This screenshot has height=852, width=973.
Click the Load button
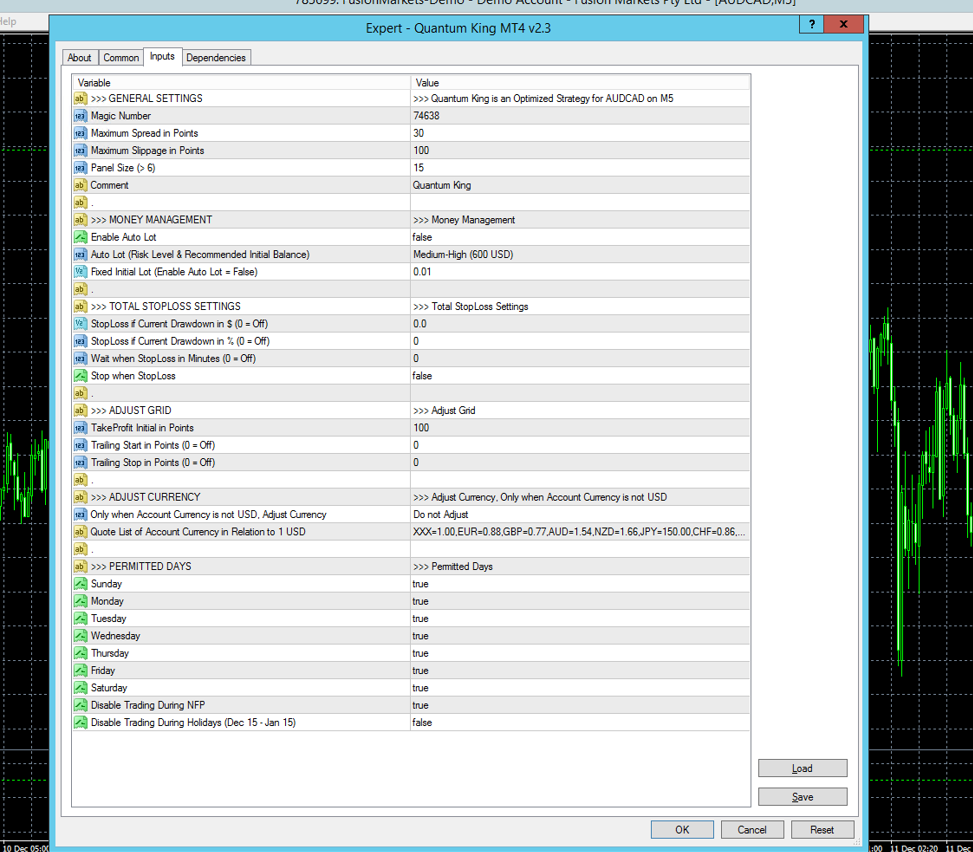pyautogui.click(x=802, y=768)
